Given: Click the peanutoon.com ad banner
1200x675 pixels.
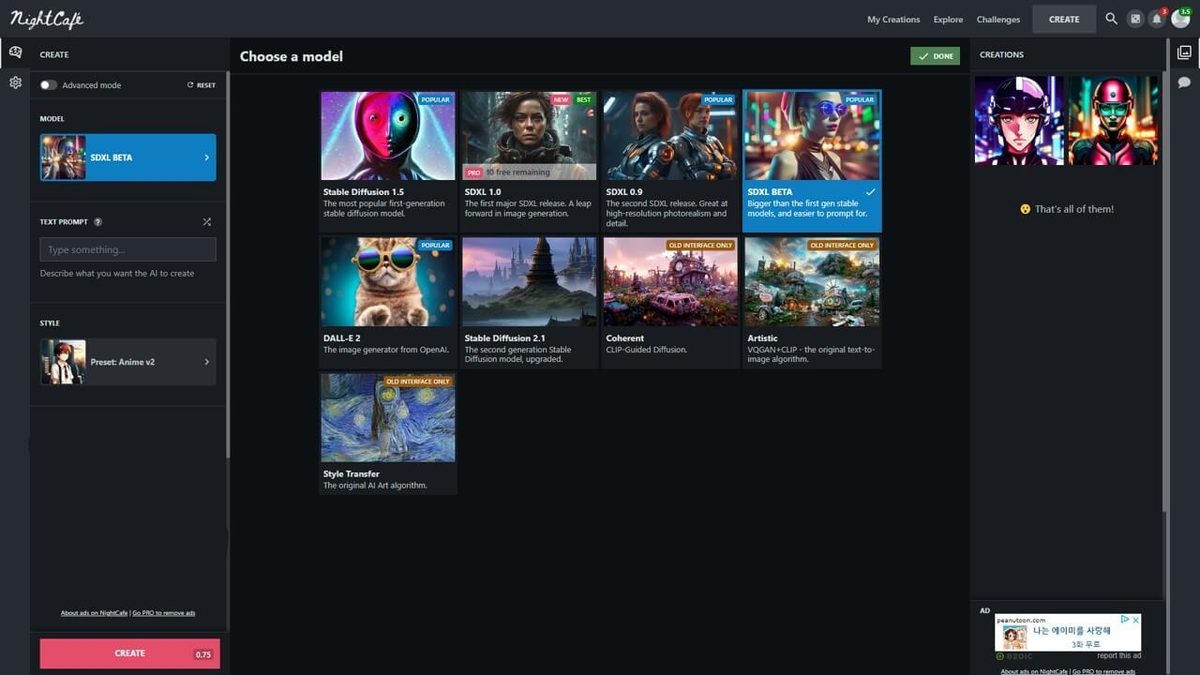Looking at the screenshot, I should 1068,633.
